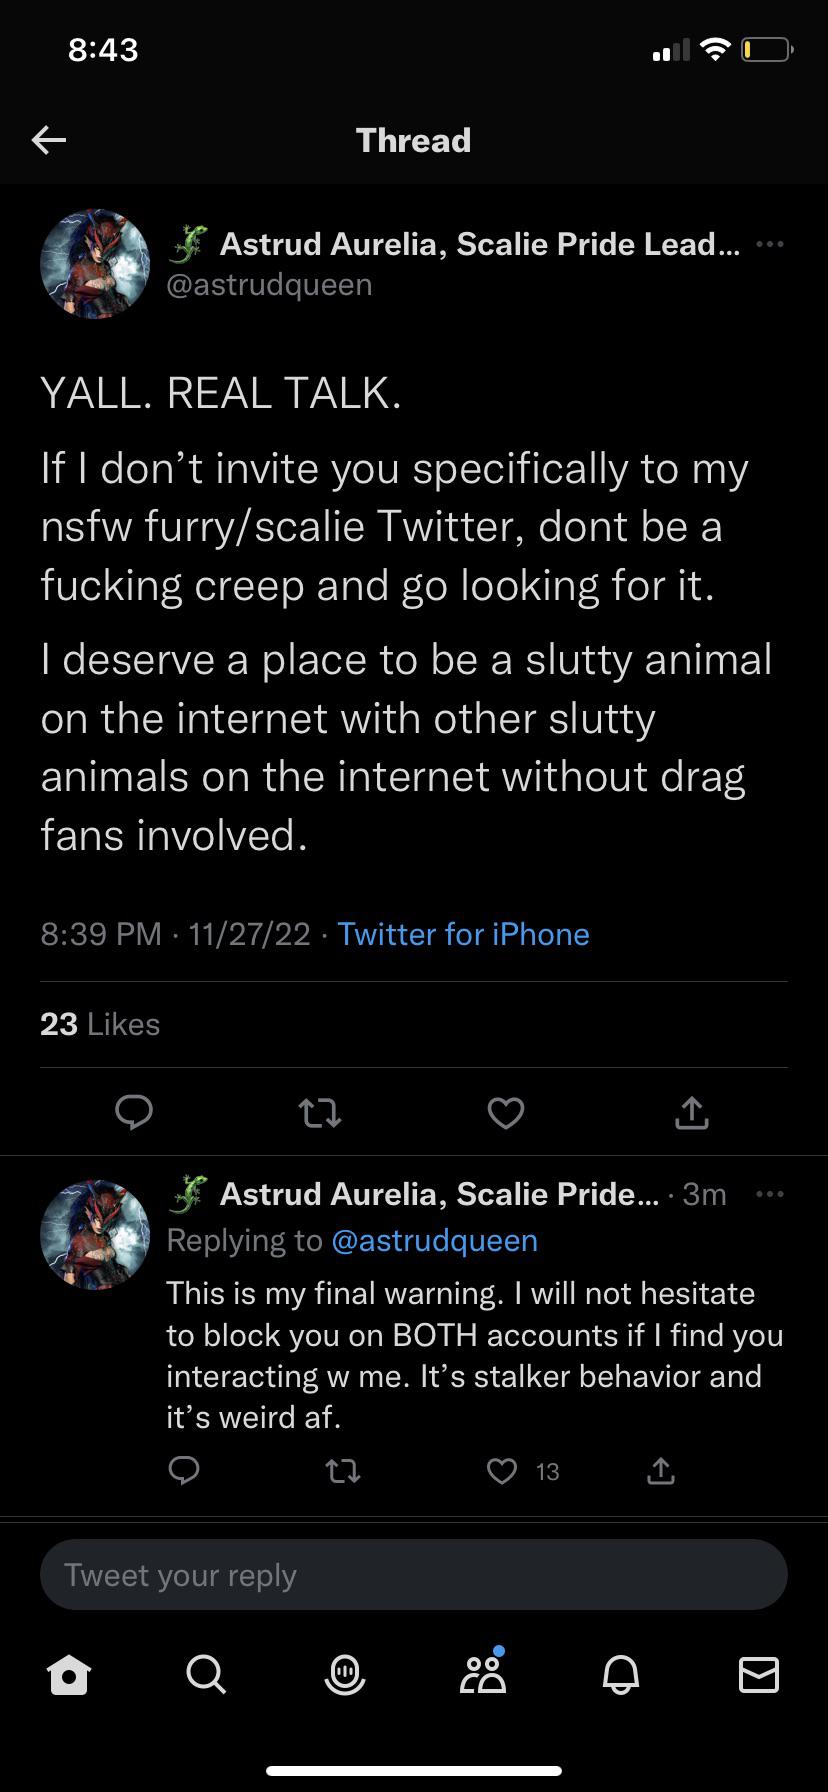
Task: Open the Notifications bell tab
Action: [x=621, y=1675]
